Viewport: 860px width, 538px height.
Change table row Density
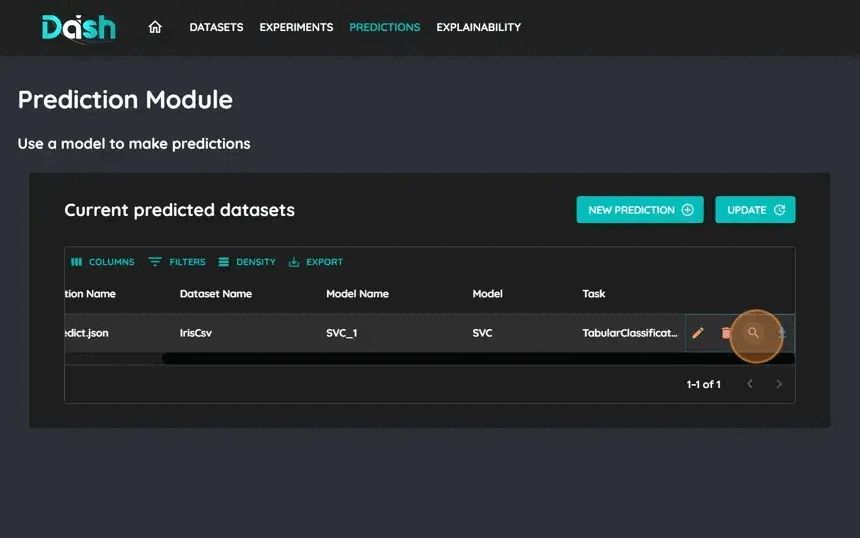(247, 262)
